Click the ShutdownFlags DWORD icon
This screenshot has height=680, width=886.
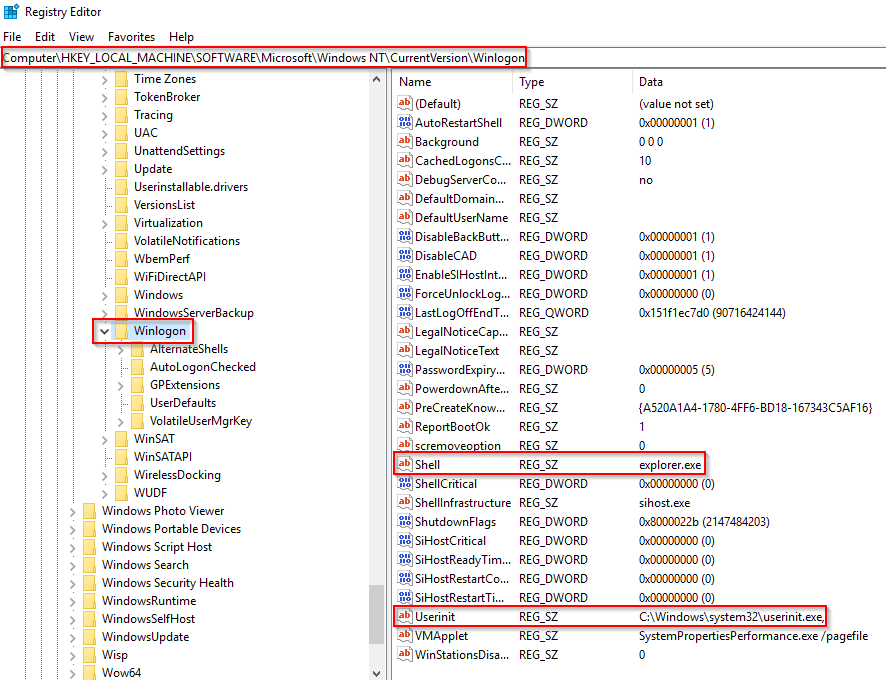coord(405,522)
